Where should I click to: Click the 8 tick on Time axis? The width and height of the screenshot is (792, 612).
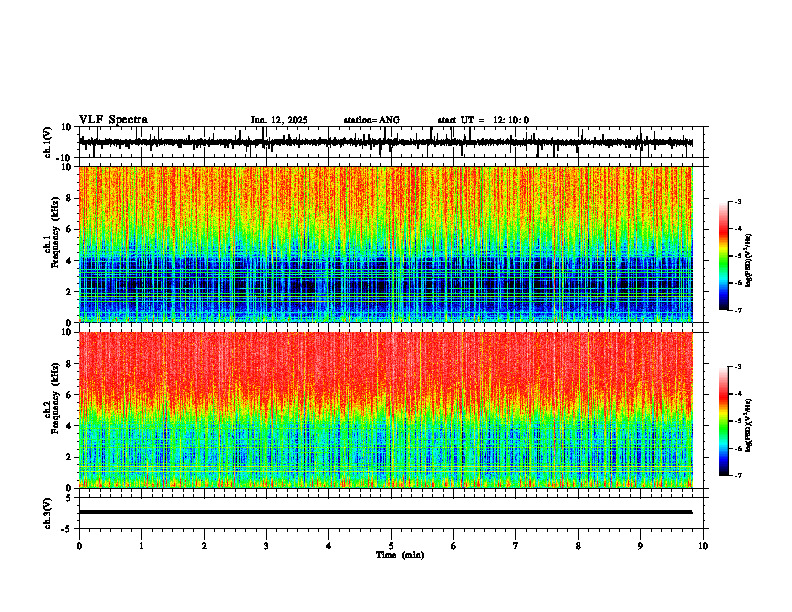[578, 546]
